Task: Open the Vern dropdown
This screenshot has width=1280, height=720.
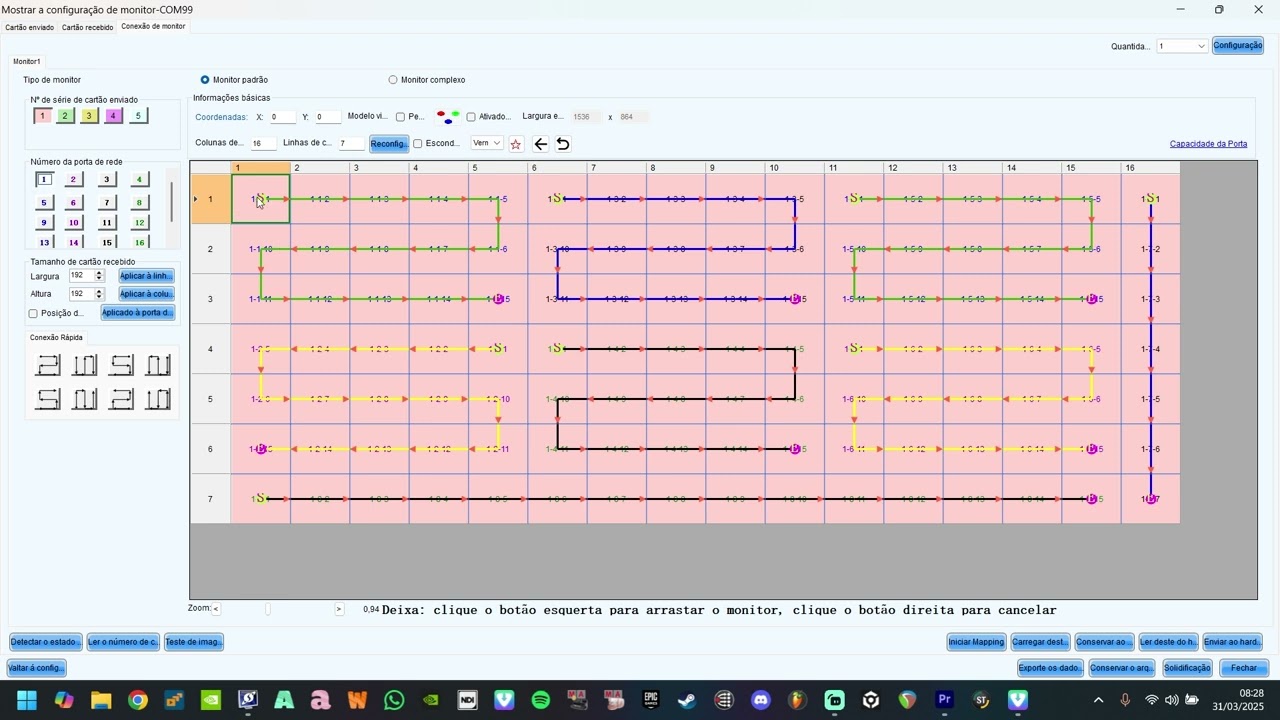Action: point(487,143)
